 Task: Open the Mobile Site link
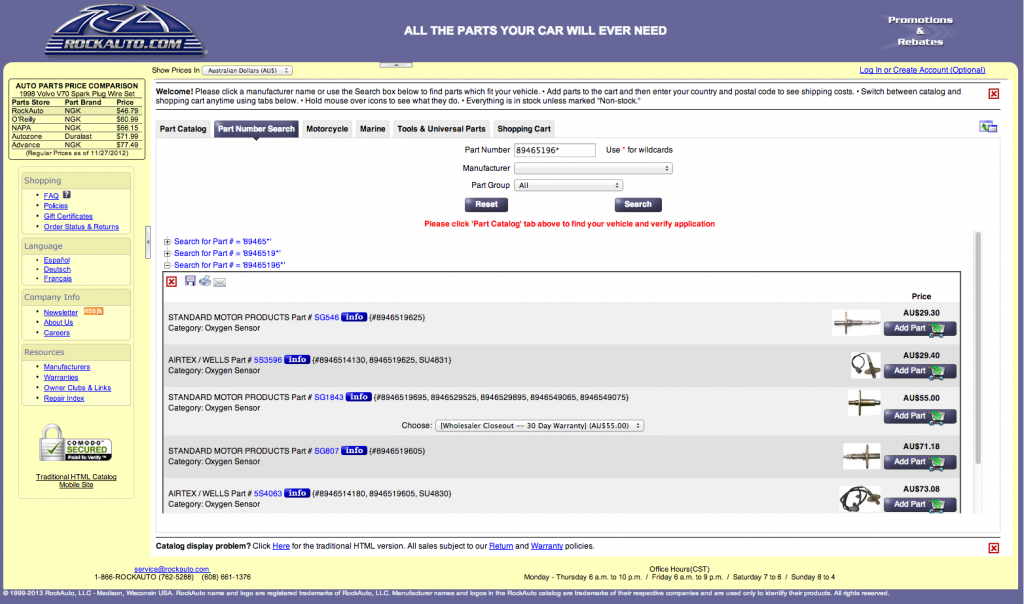76,485
